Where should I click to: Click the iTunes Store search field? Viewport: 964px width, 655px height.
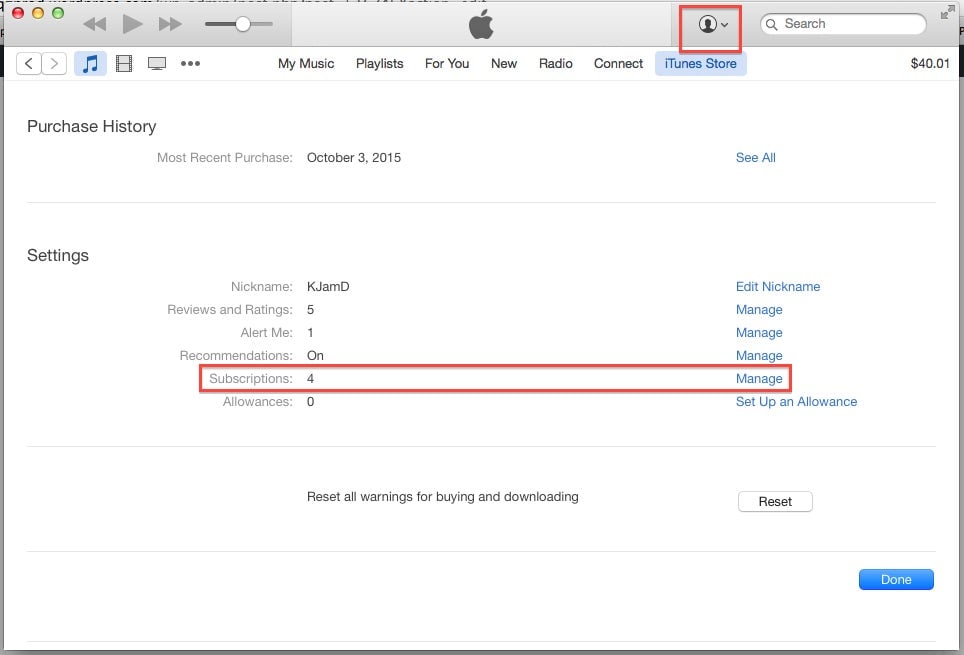843,24
